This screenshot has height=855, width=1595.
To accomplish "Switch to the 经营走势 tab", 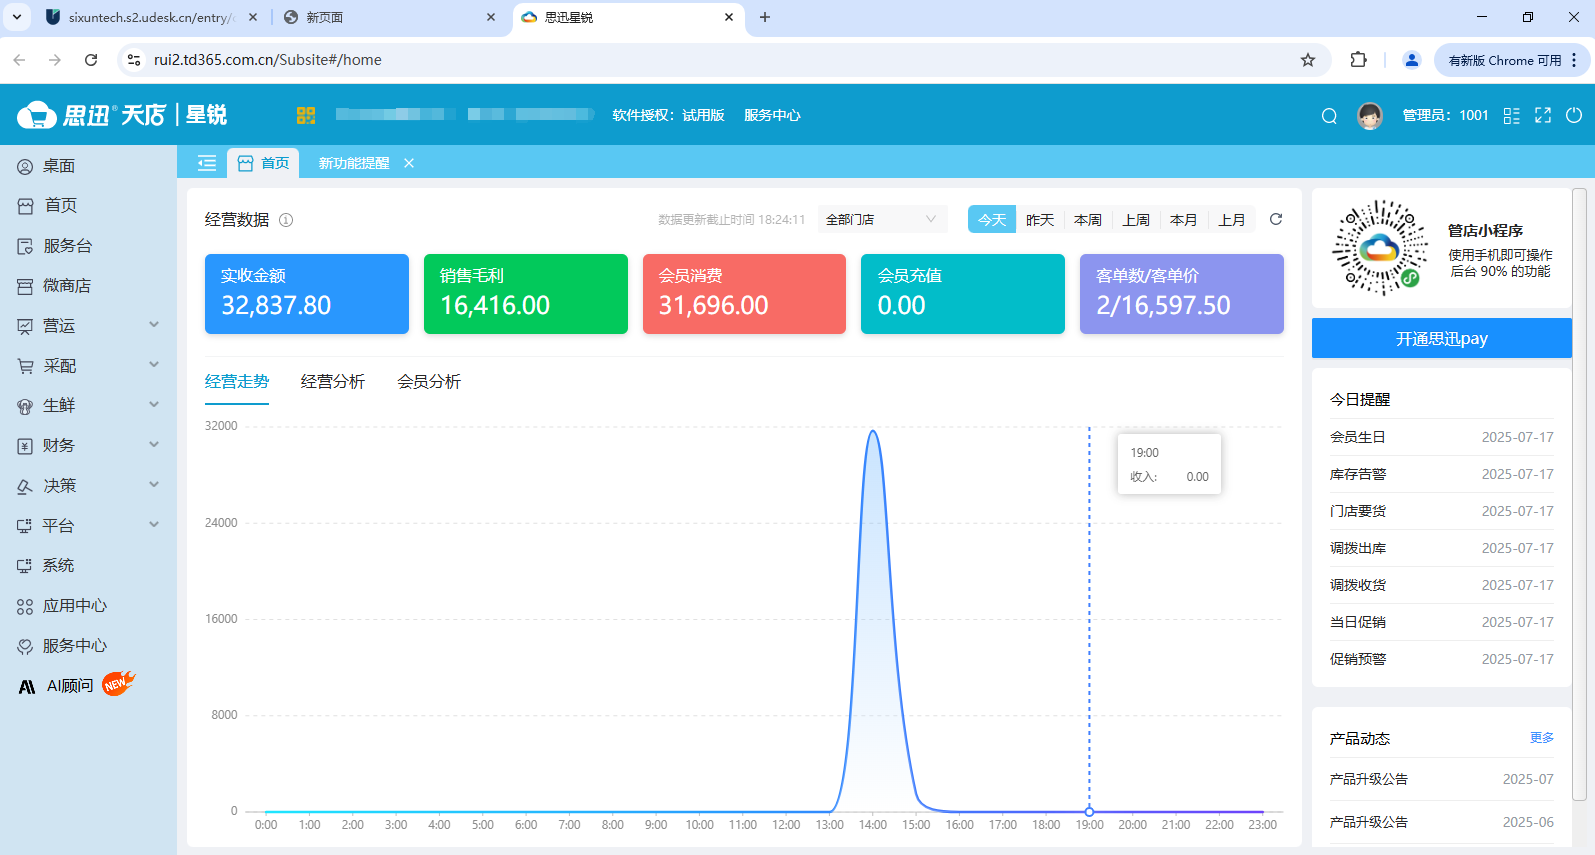I will 237,381.
